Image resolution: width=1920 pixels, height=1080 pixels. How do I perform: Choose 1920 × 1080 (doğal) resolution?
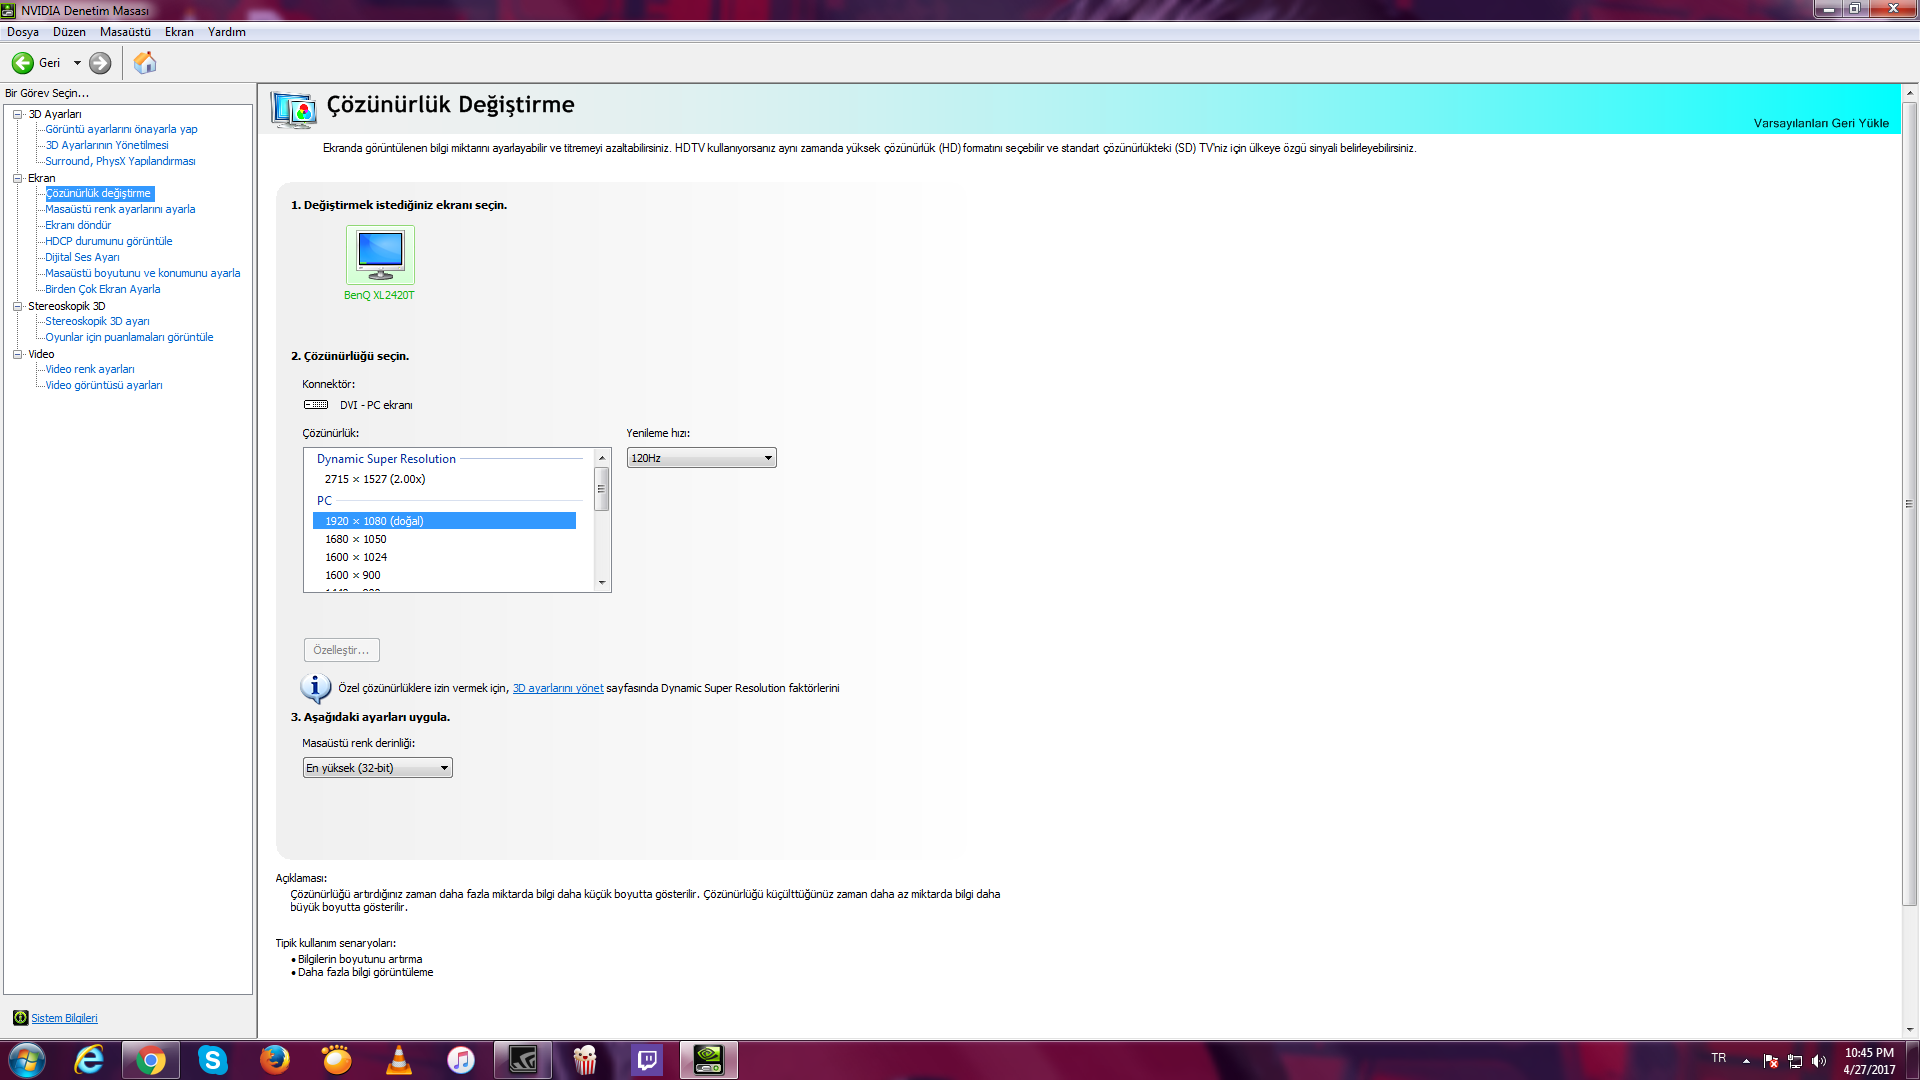tap(444, 521)
